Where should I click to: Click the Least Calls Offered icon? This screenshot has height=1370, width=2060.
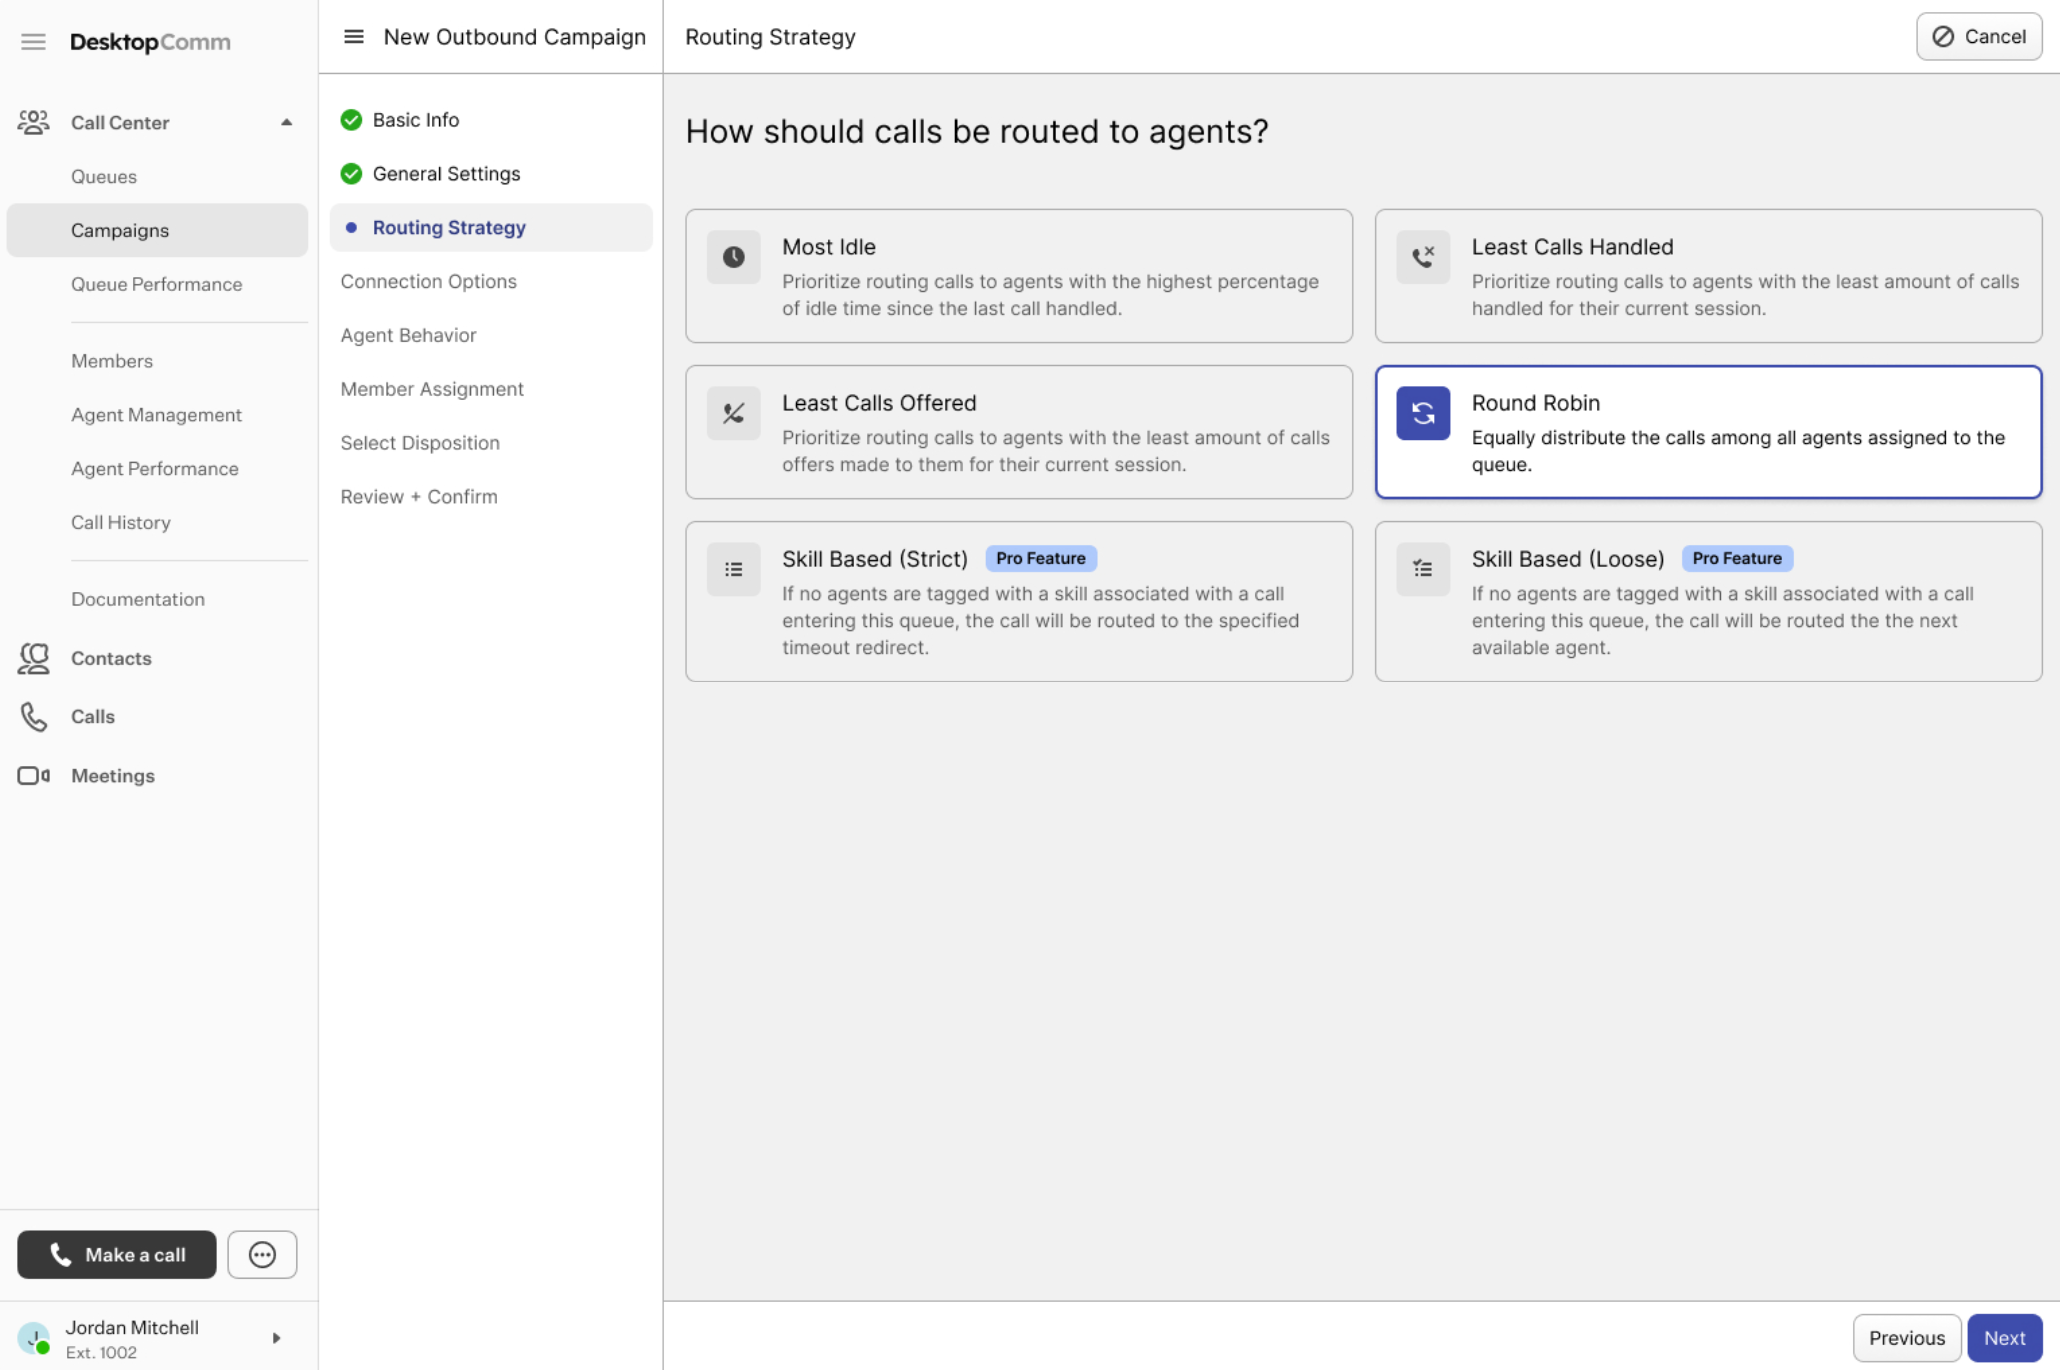(x=733, y=413)
